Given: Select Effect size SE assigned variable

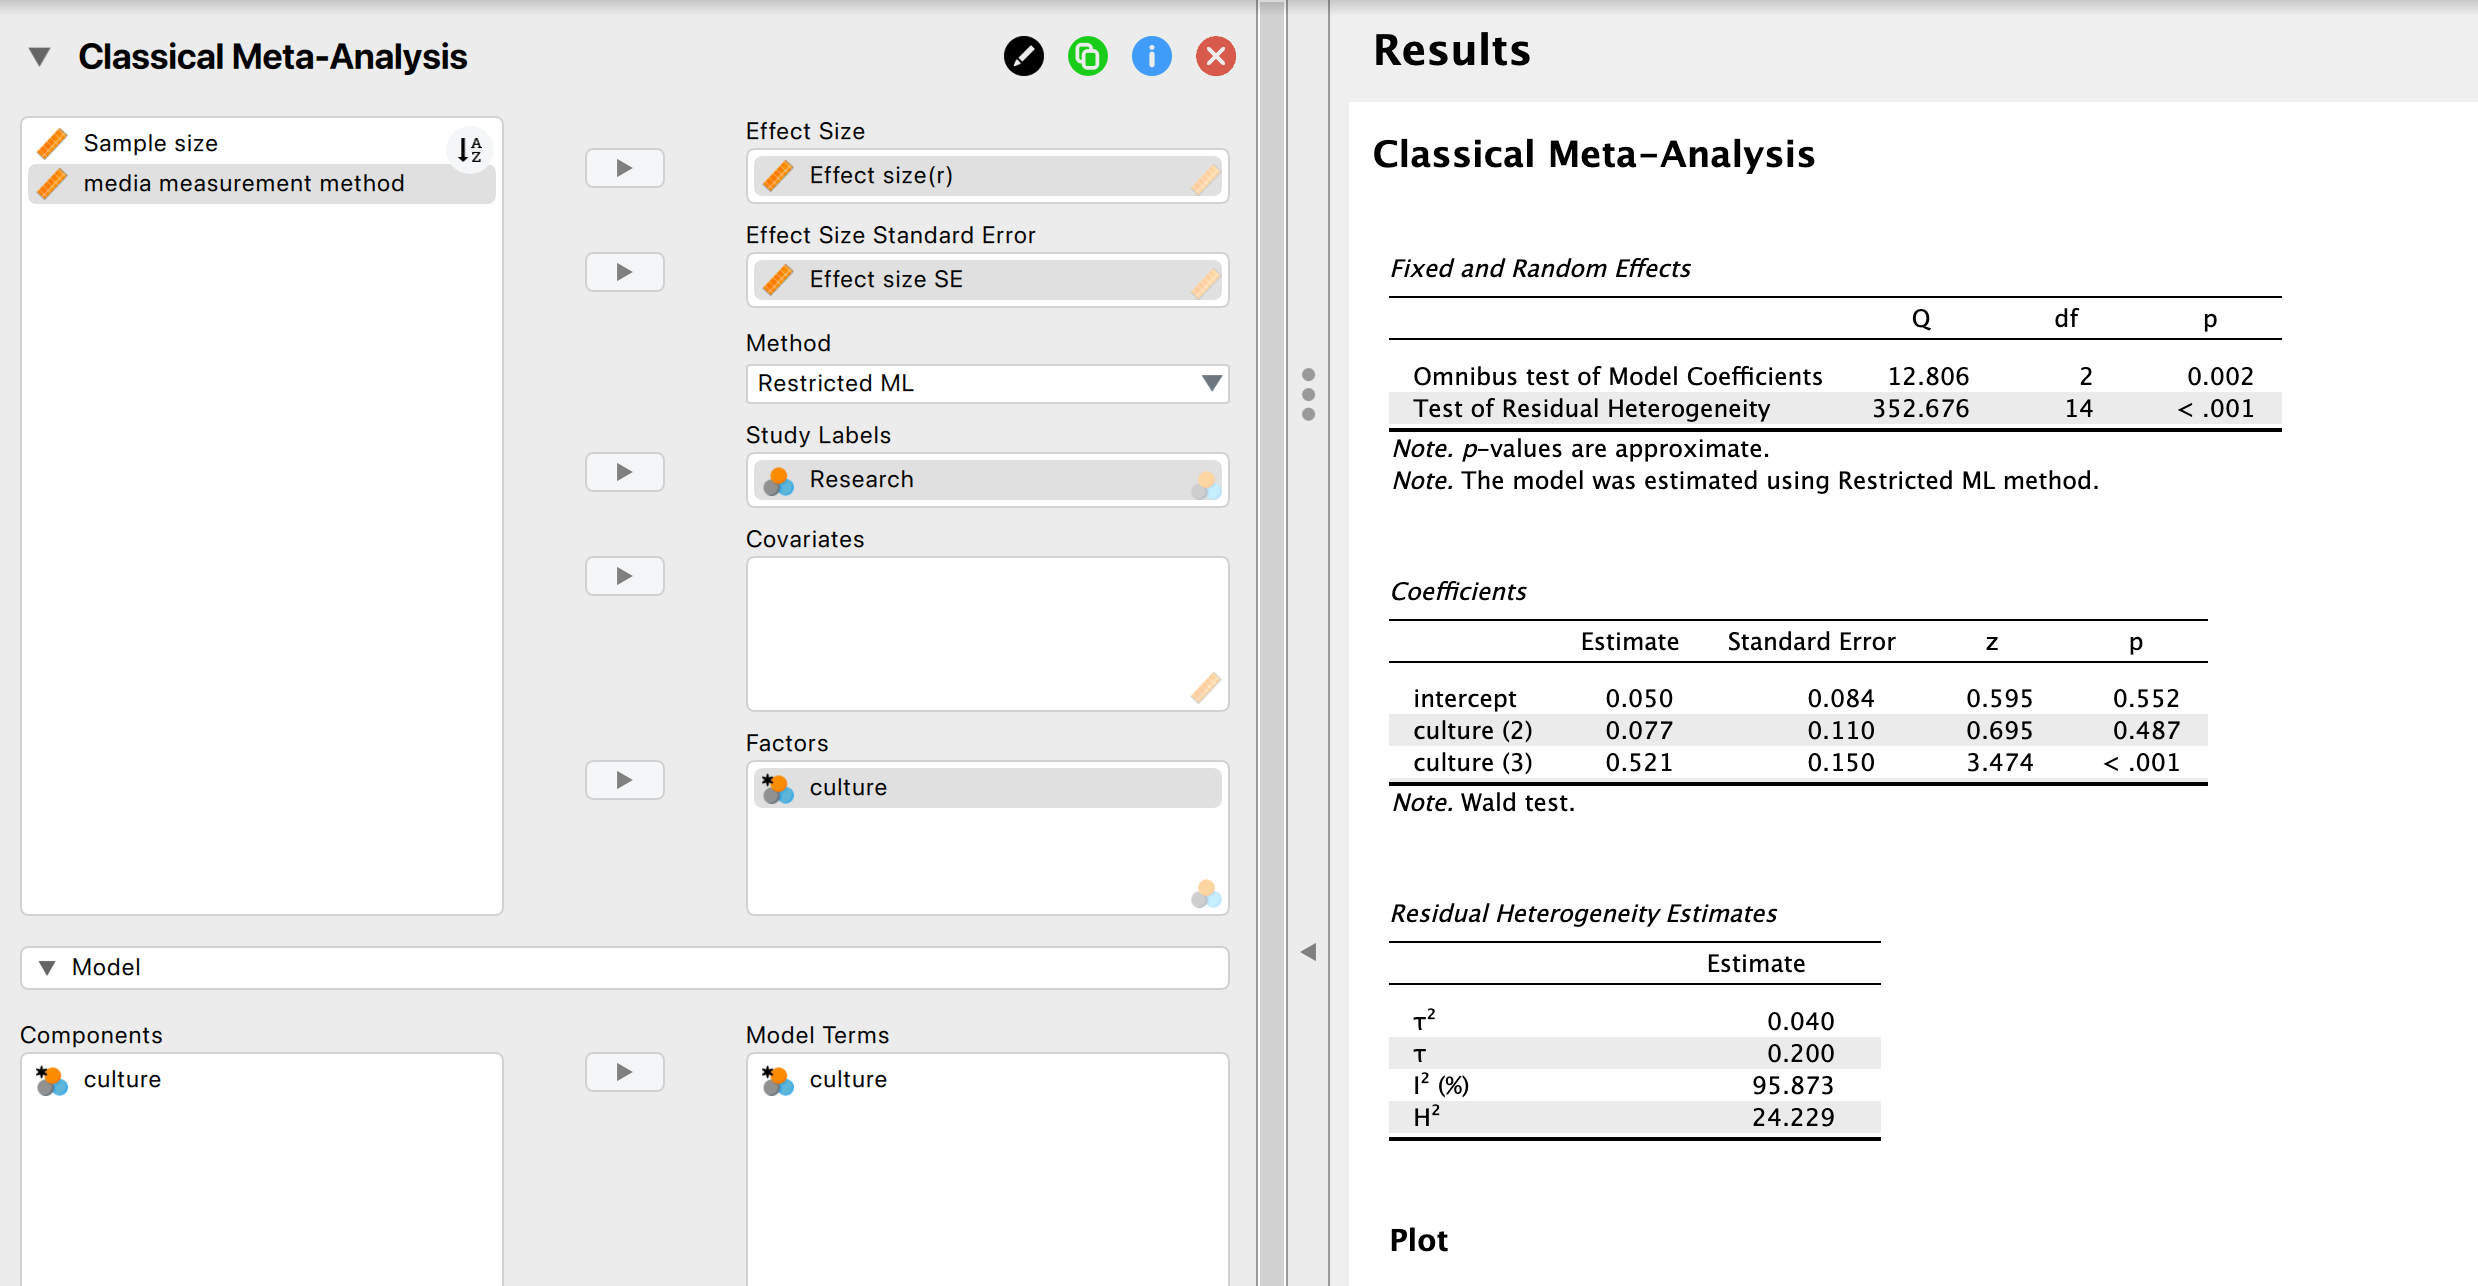Looking at the screenshot, I should pos(987,280).
